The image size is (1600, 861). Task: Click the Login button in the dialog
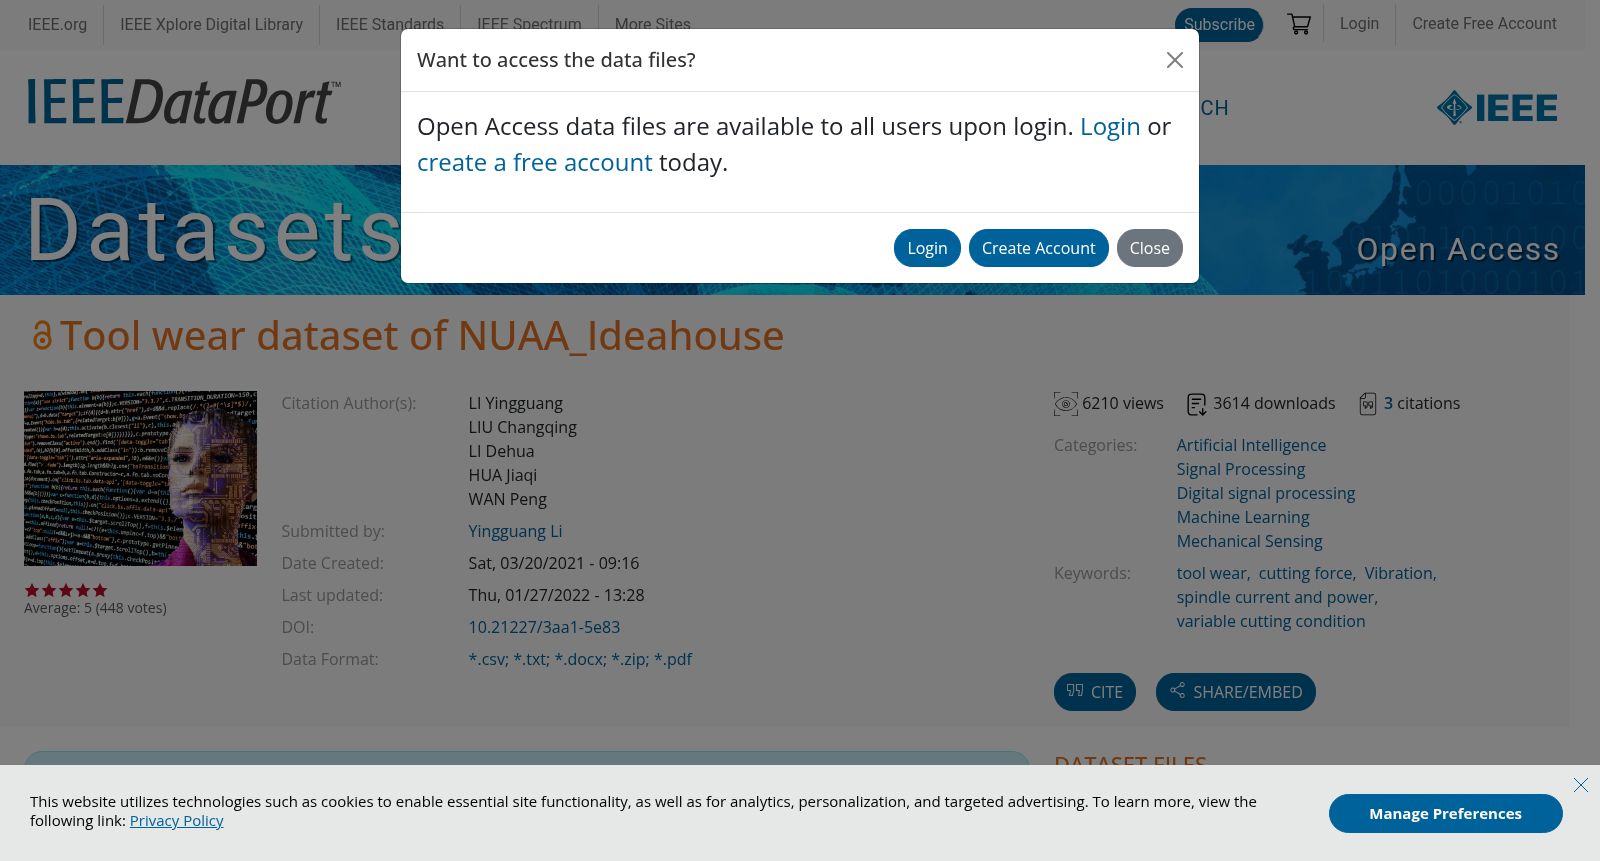(x=927, y=248)
